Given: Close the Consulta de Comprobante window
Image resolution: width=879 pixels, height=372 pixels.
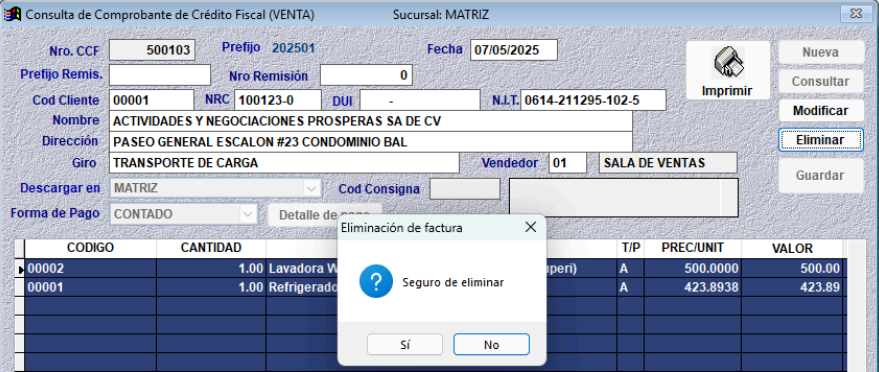Looking at the screenshot, I should pyautogui.click(x=856, y=13).
